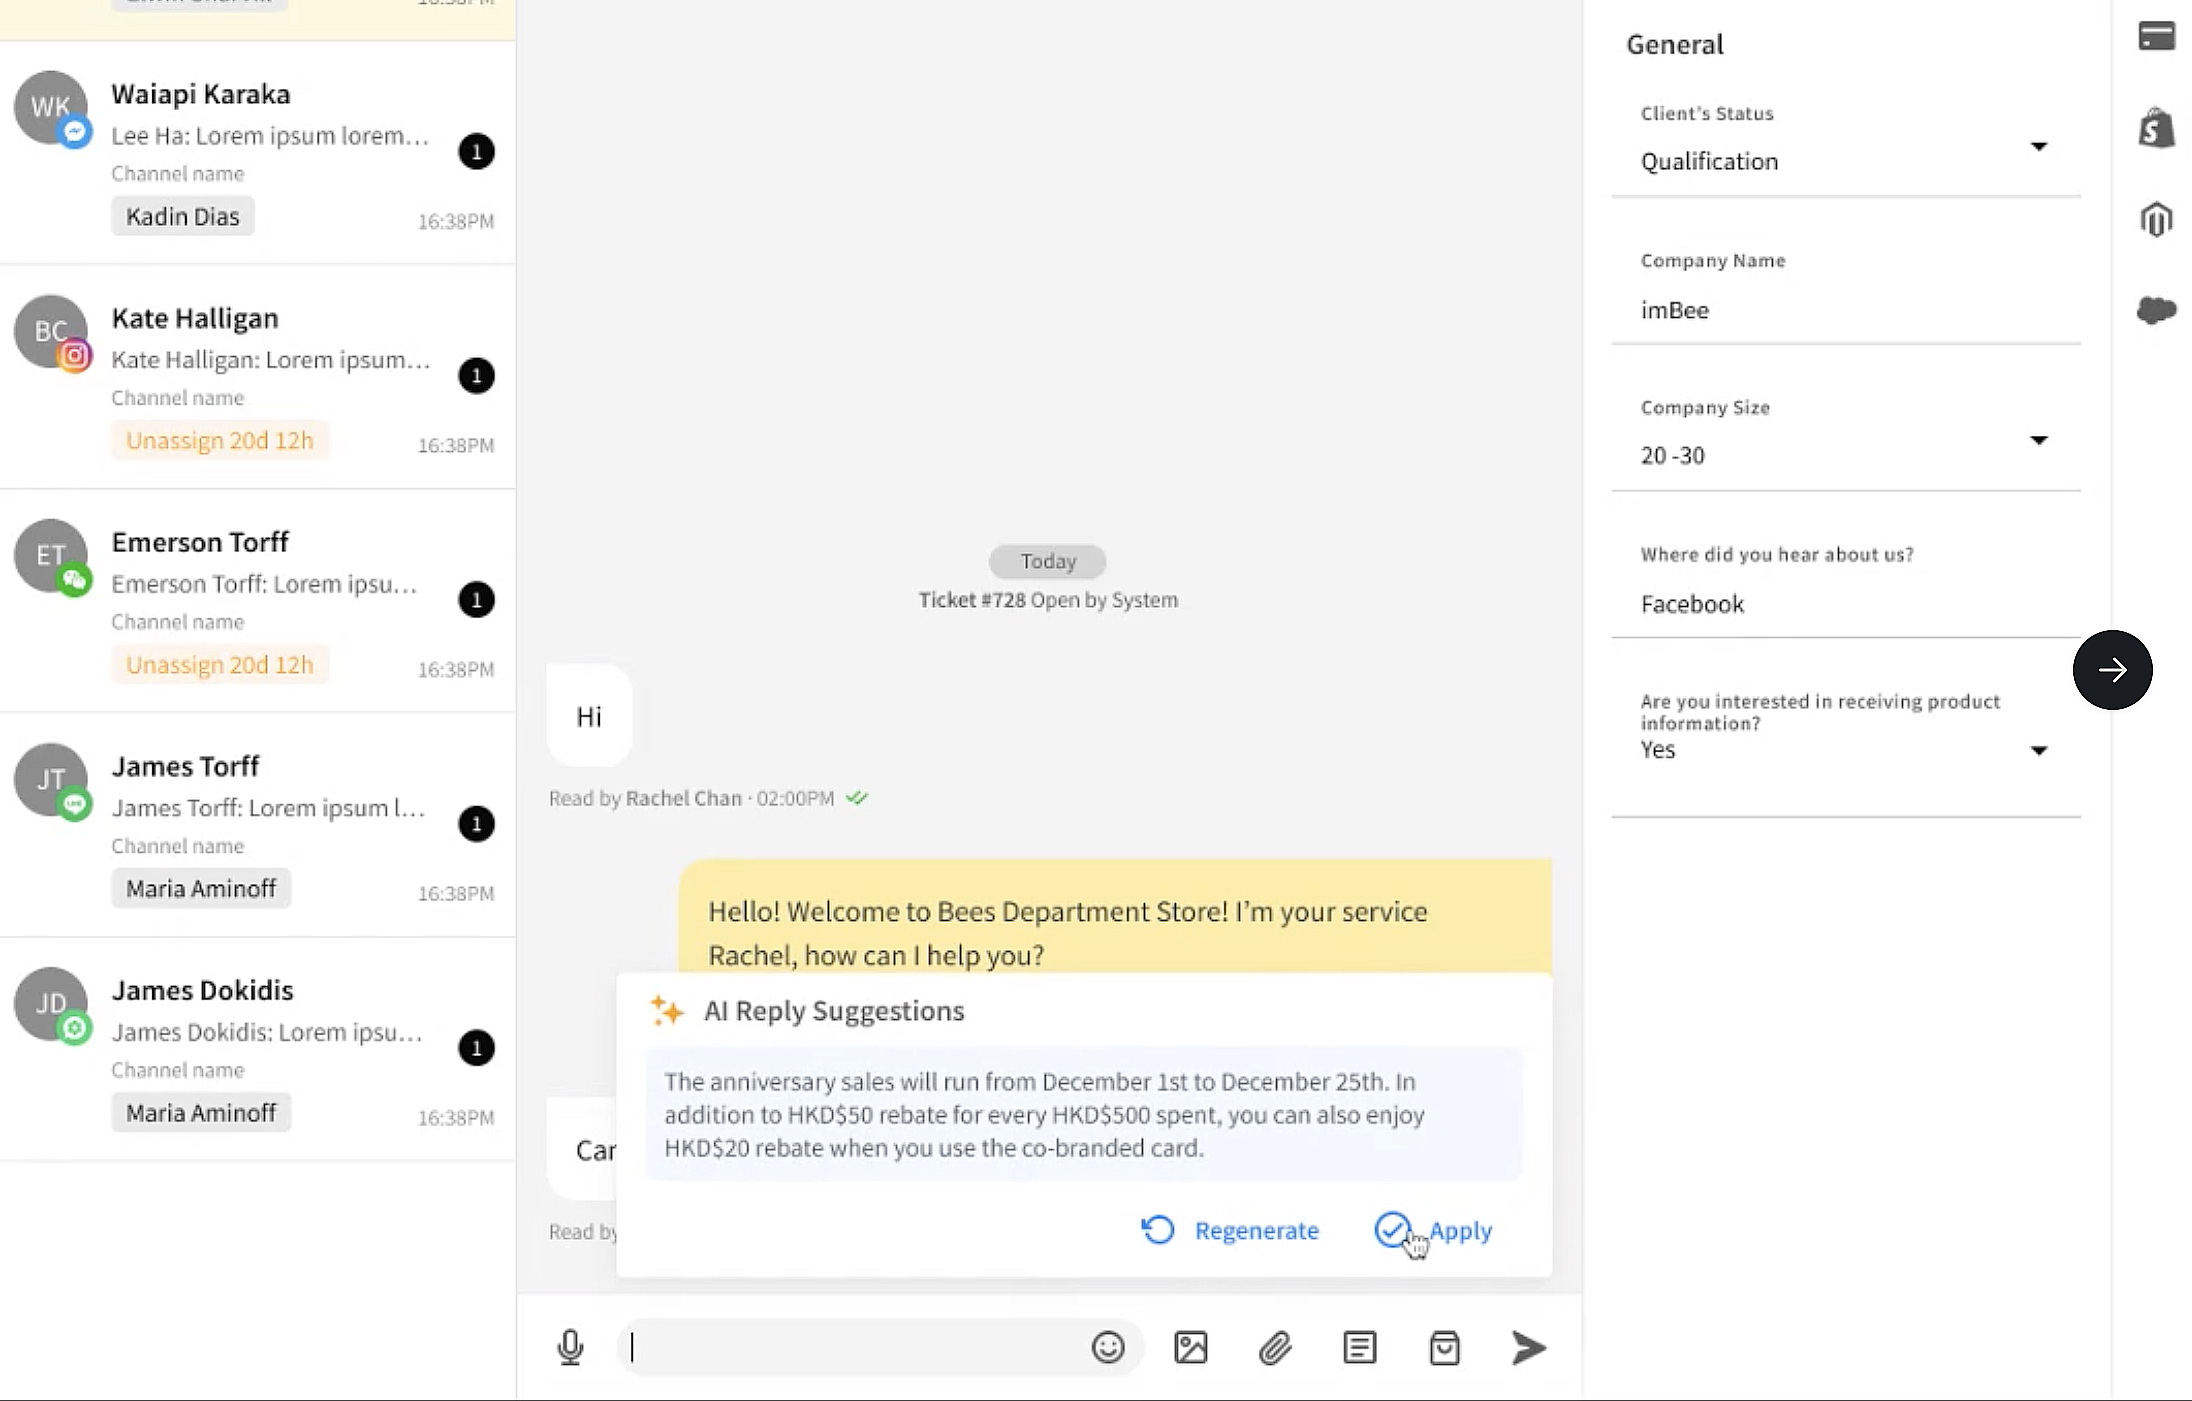Image resolution: width=2192 pixels, height=1401 pixels.
Task: Click Maria Aminoff tag under James Dokidis
Action: click(201, 1112)
